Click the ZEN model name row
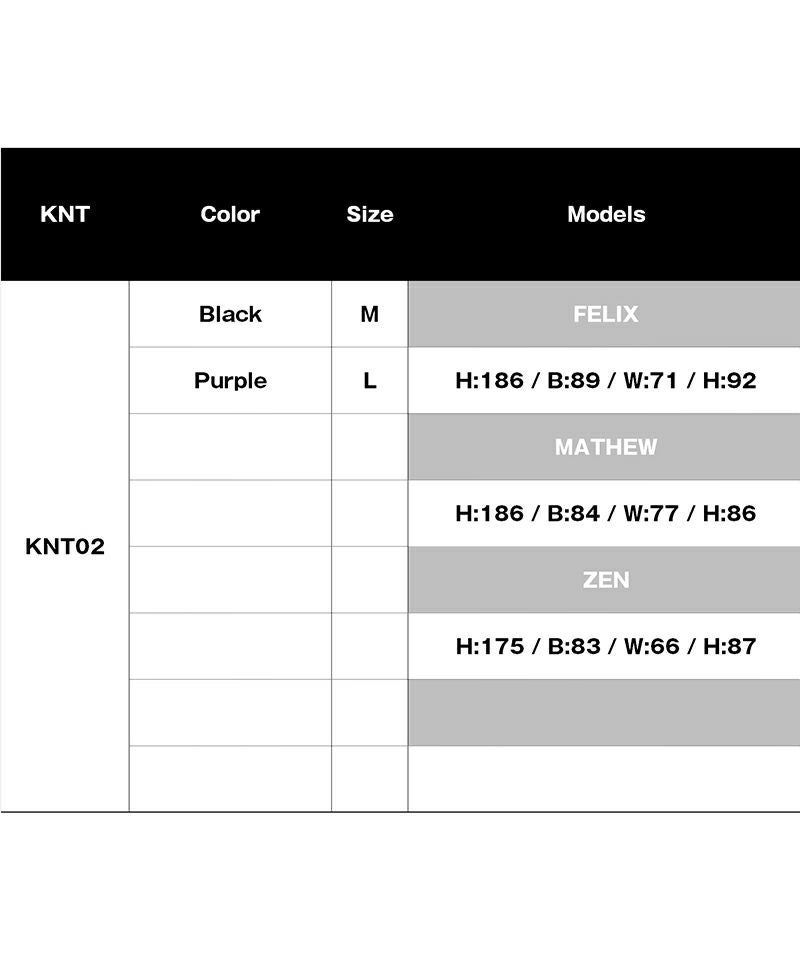Screen dimensions: 800x960 tap(605, 580)
